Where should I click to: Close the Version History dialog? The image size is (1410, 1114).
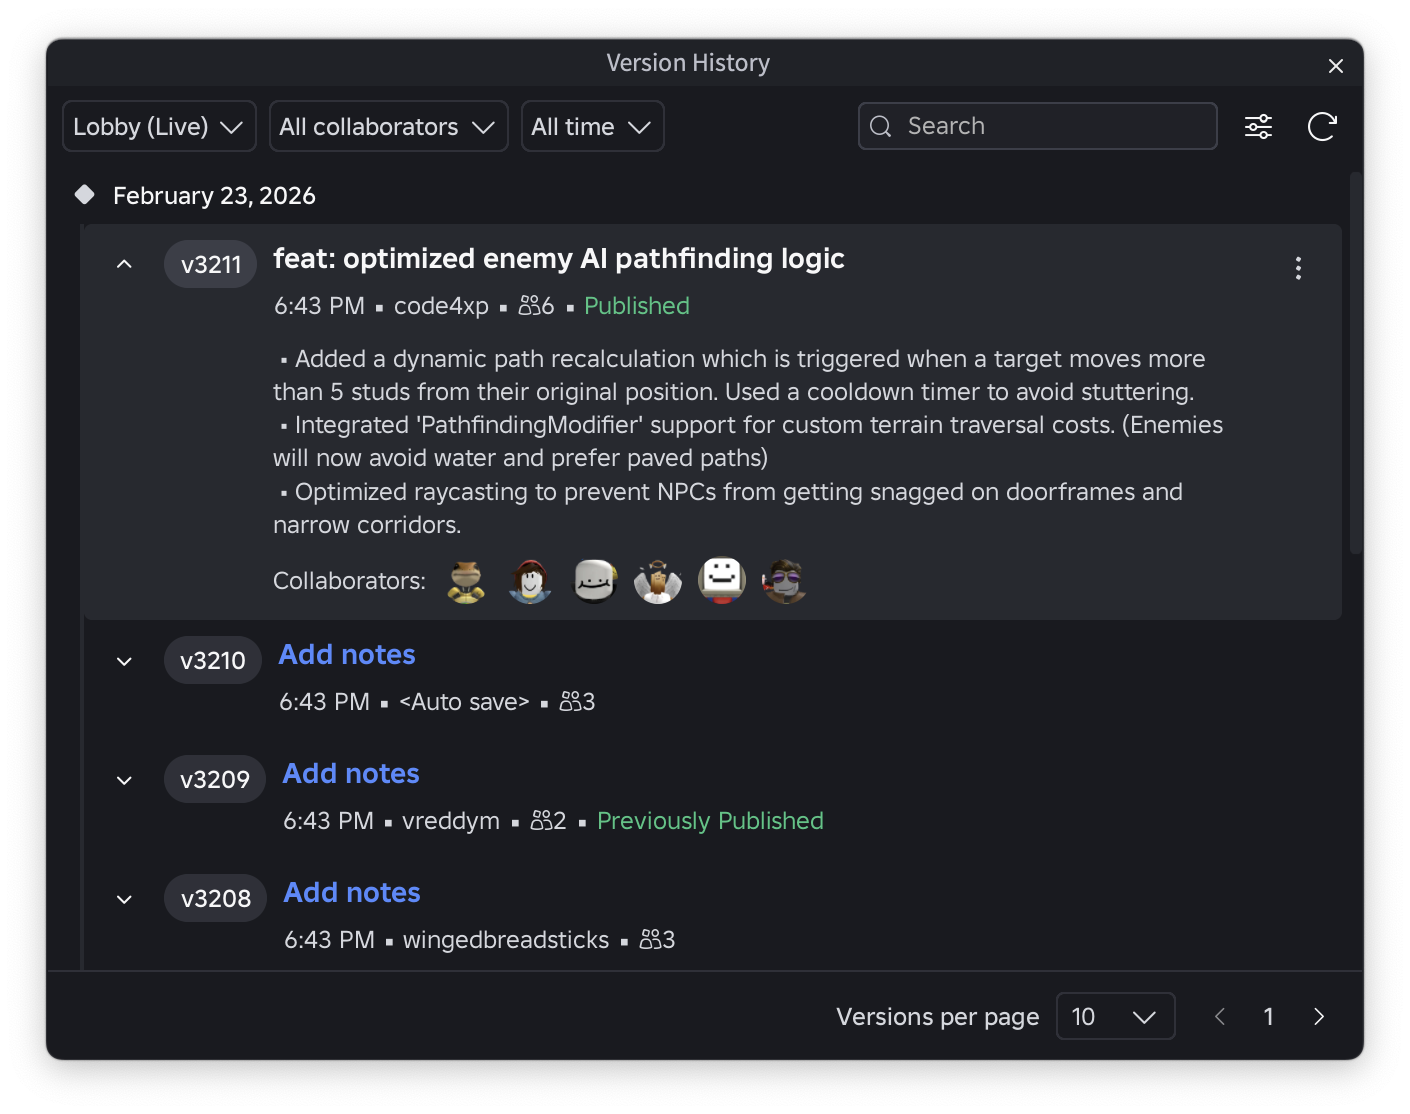point(1335,66)
